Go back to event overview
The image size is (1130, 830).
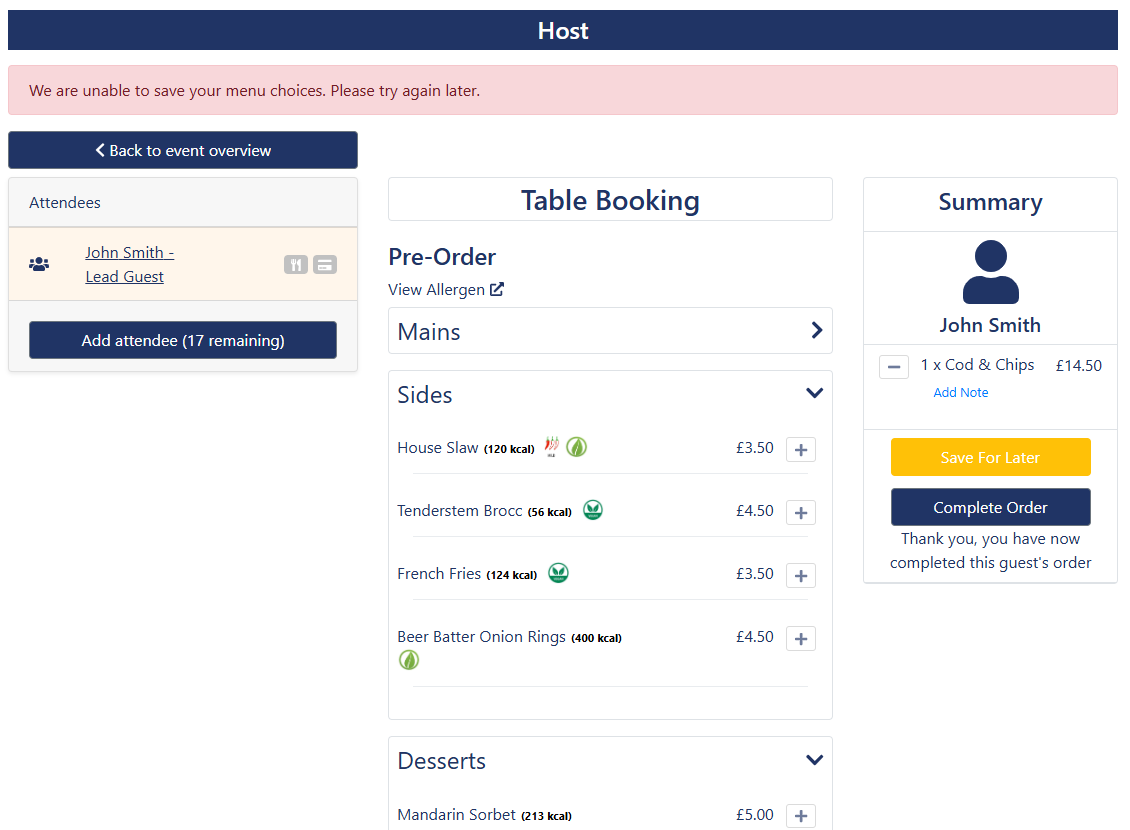click(x=183, y=151)
